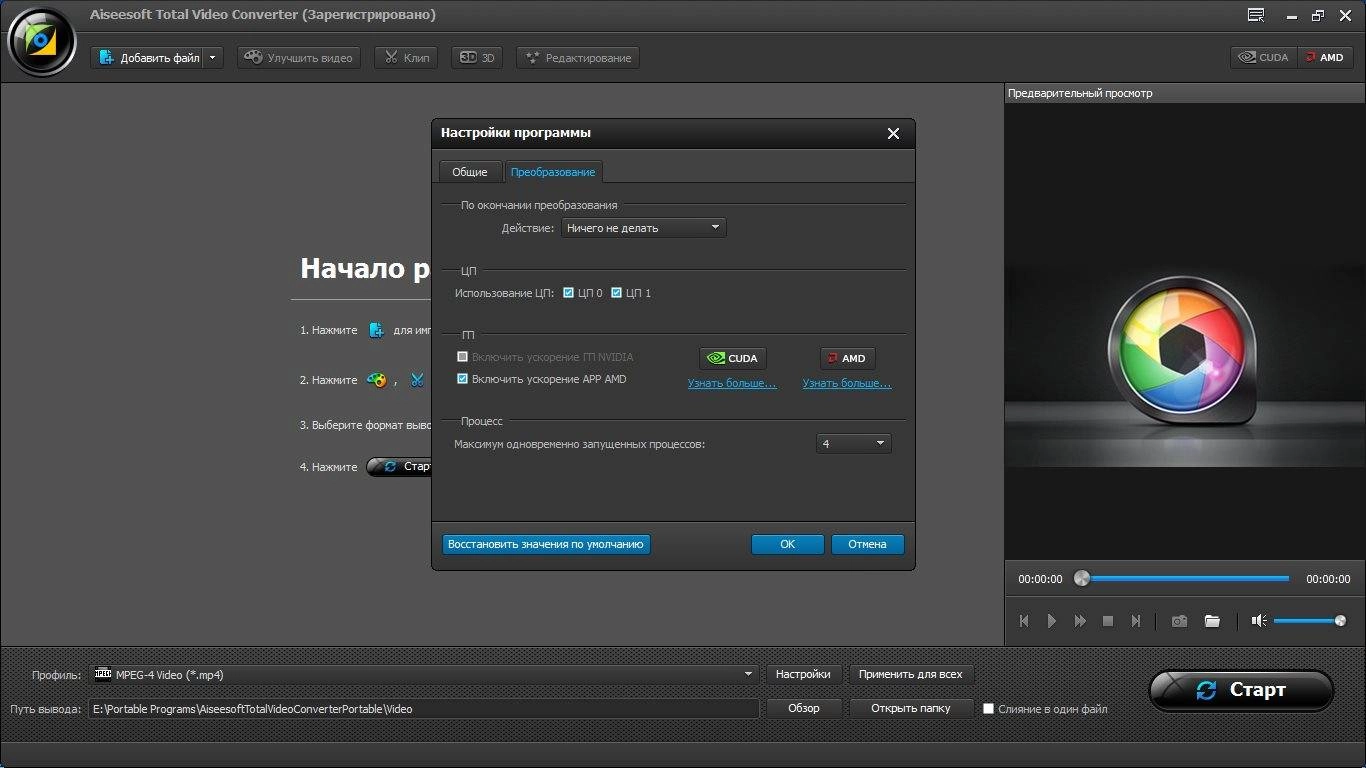Click enhance palette icon in step 2 instructions

pos(376,380)
